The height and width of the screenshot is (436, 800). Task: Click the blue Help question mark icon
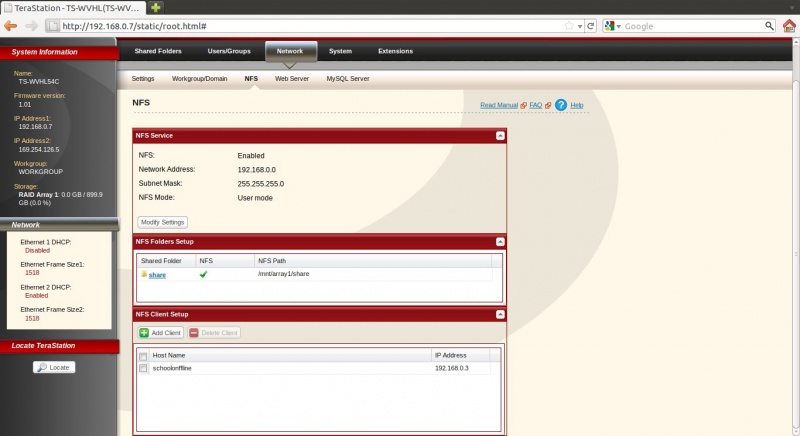click(x=561, y=104)
